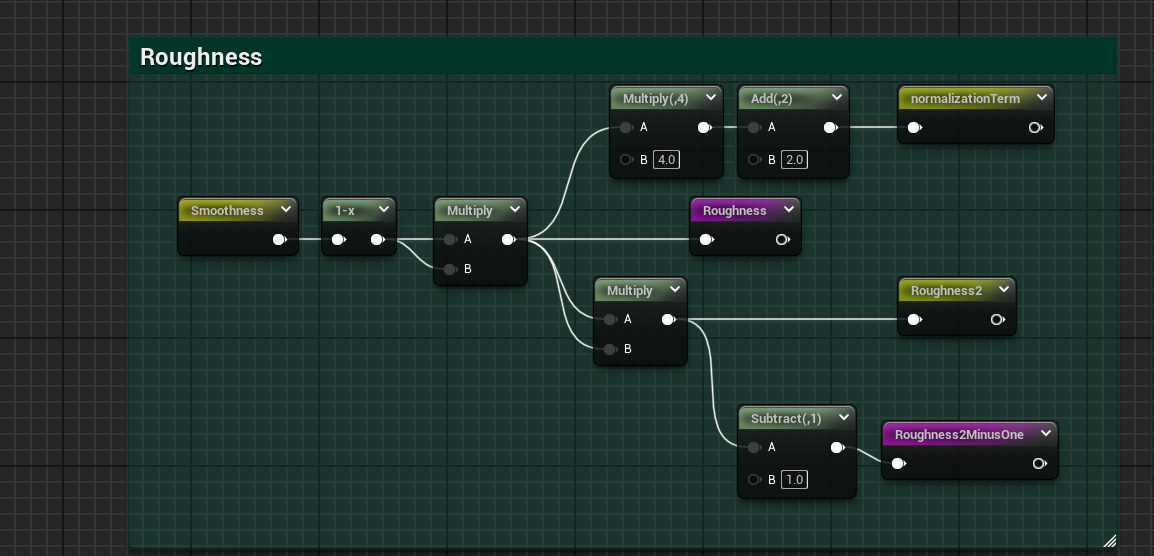Click the purple Roughness node output pin
Screen dimensions: 1154x556
[782, 240]
